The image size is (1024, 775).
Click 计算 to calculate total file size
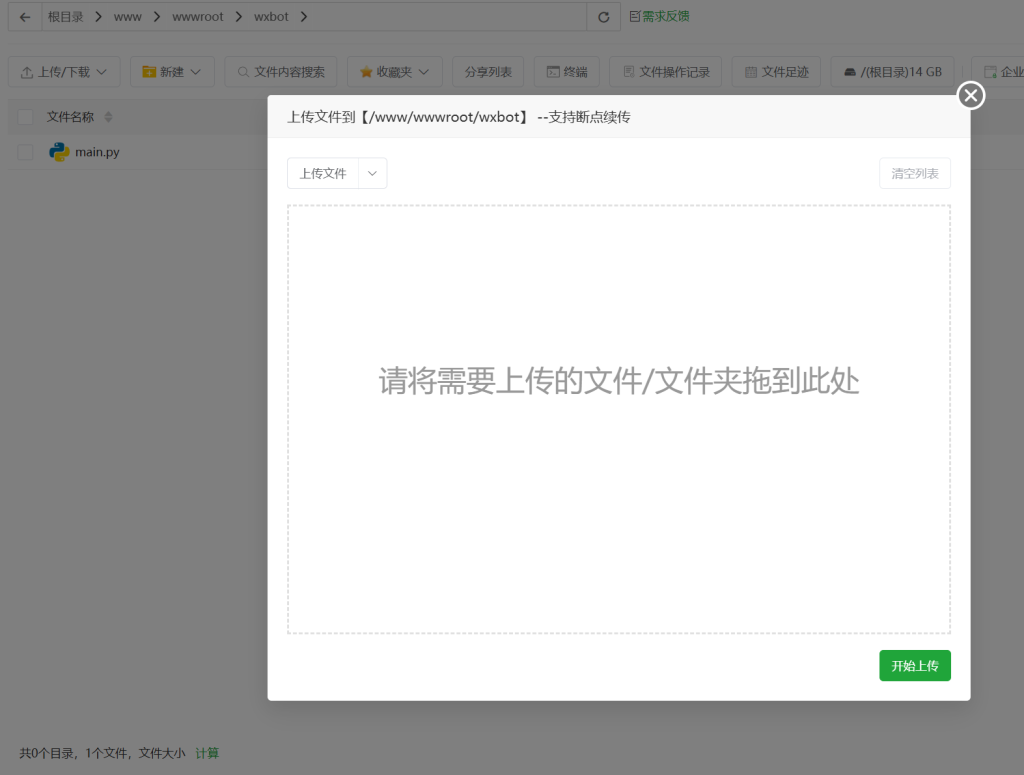point(206,753)
